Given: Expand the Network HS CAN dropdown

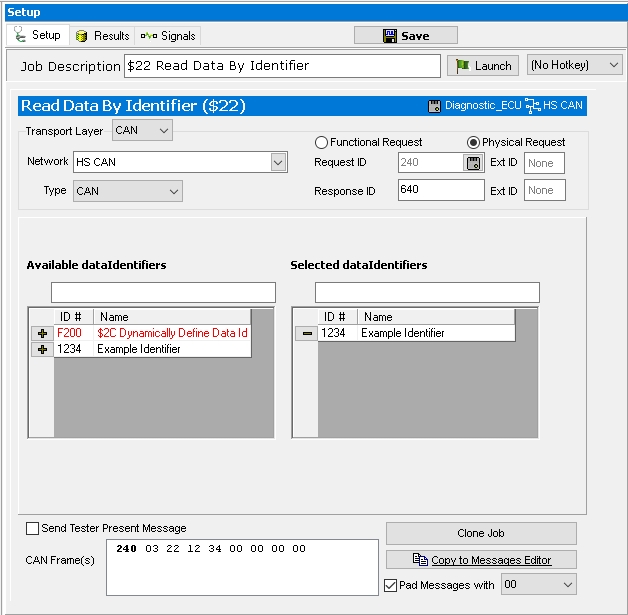Looking at the screenshot, I should click(x=278, y=162).
